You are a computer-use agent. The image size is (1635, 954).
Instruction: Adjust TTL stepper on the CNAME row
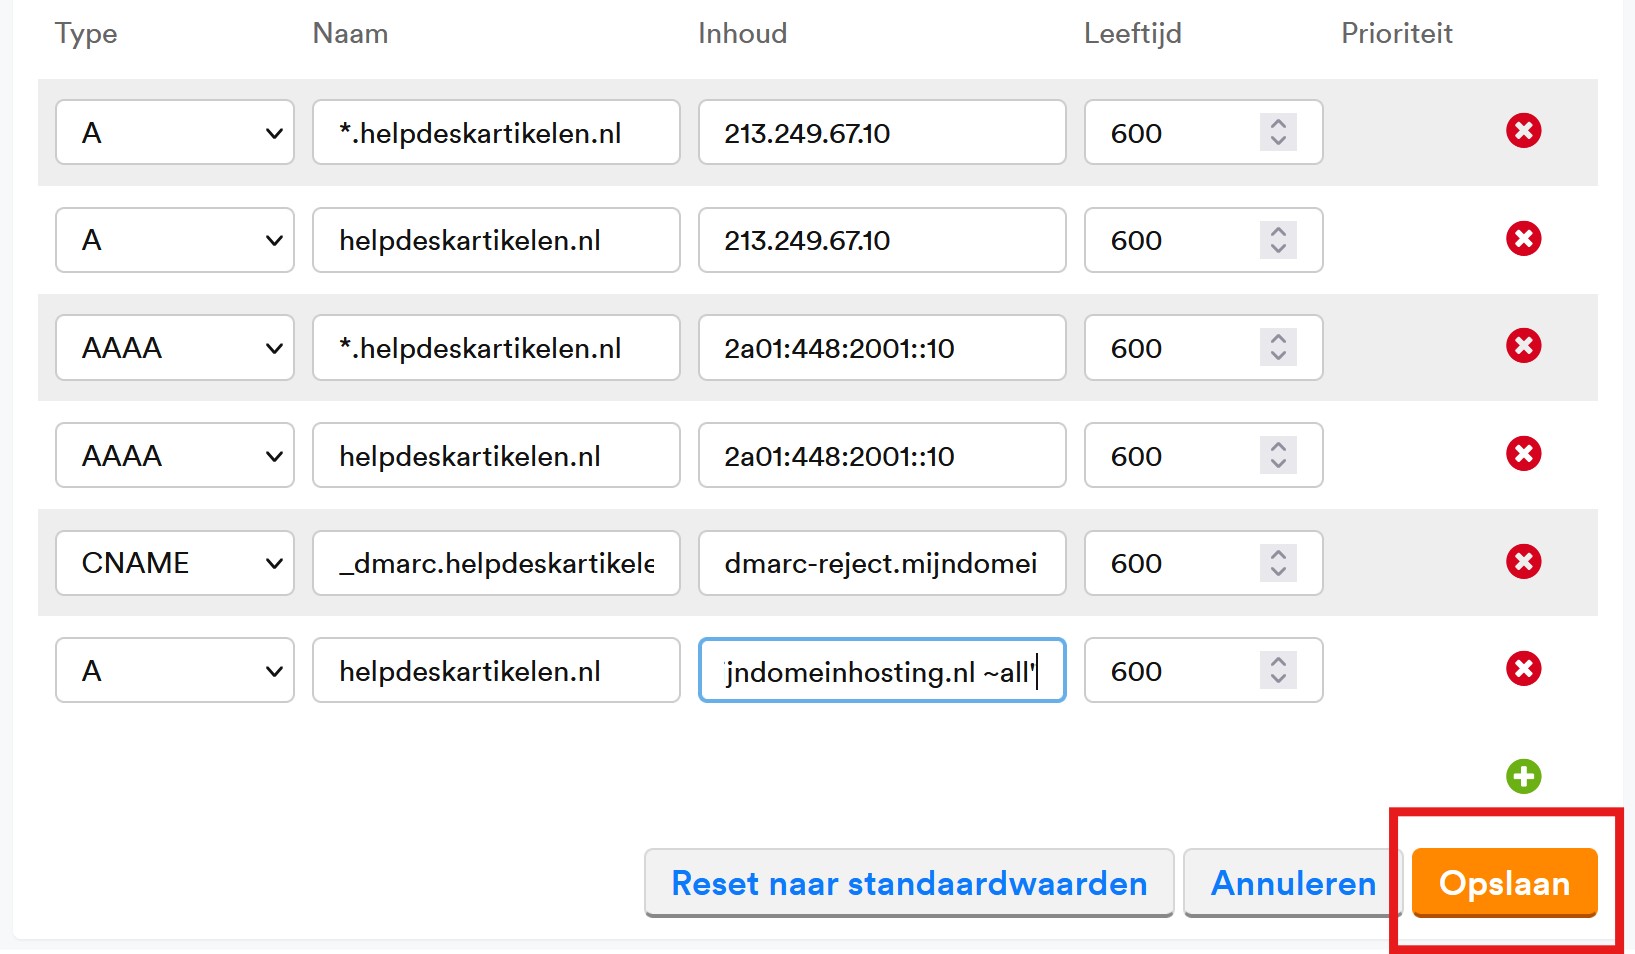1277,563
